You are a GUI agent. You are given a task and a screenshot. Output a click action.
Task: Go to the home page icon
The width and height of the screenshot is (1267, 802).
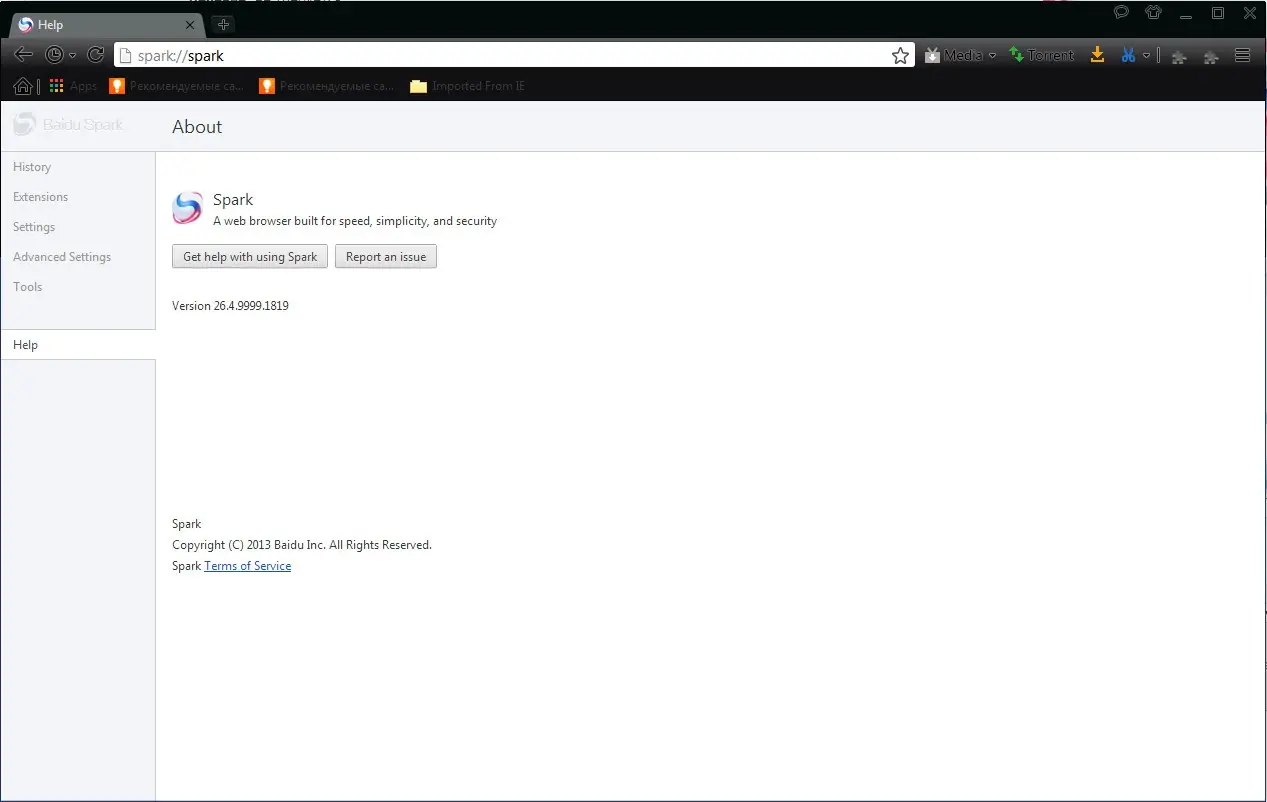pyautogui.click(x=23, y=86)
